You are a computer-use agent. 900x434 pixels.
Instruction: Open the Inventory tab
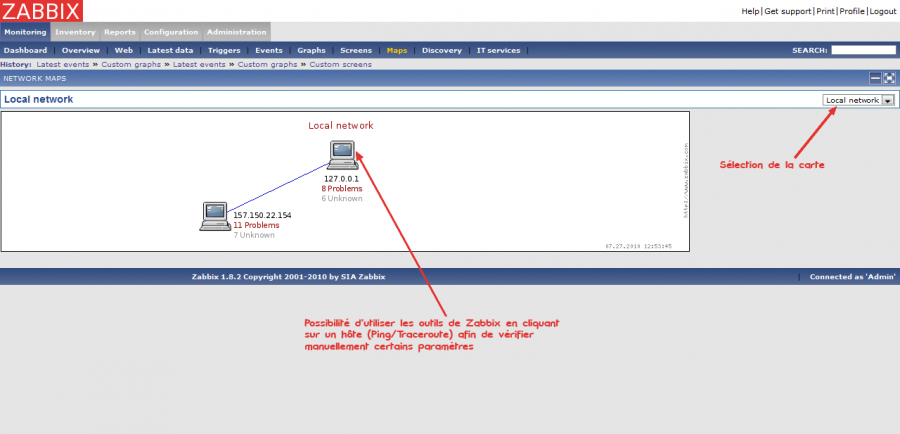(75, 32)
